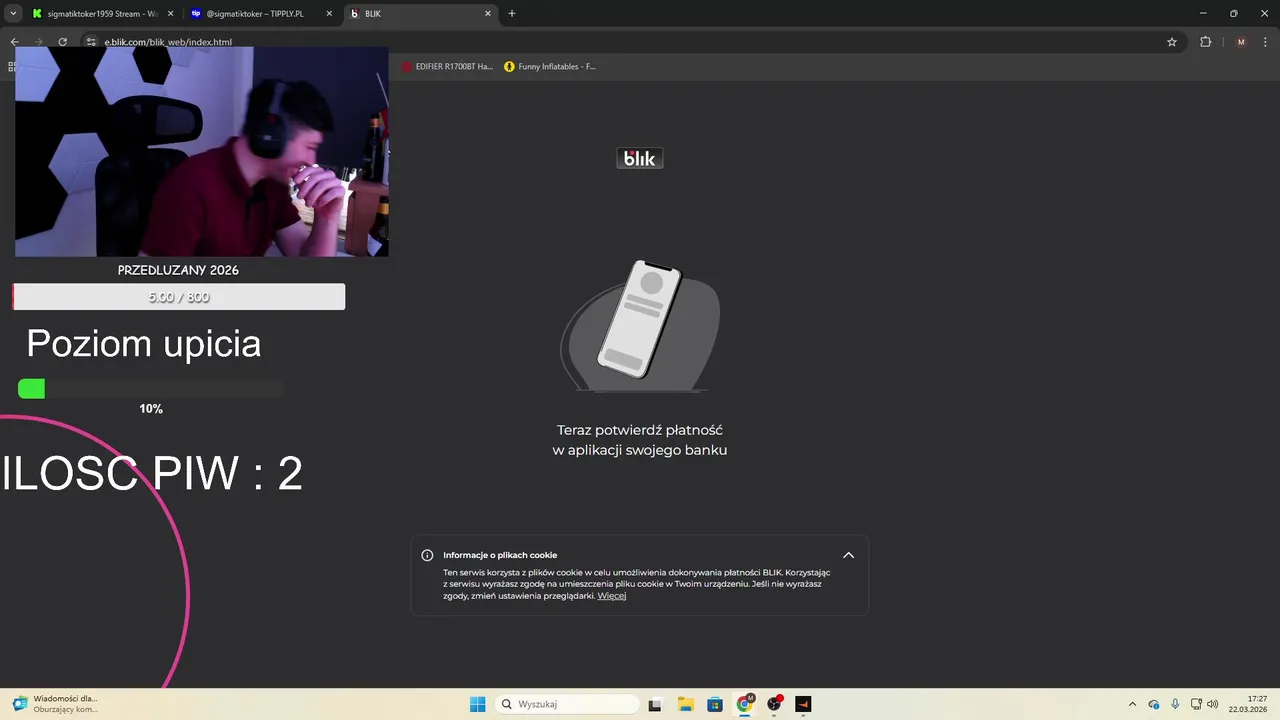The height and width of the screenshot is (720, 1280).
Task: Open a new browser tab
Action: pos(512,14)
